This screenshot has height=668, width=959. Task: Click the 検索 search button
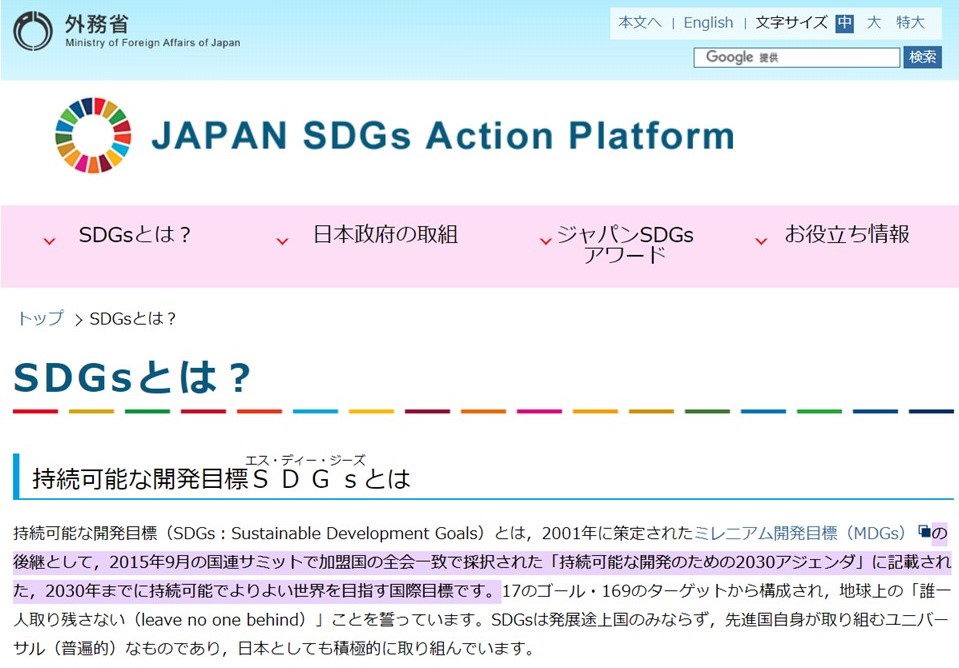[922, 57]
